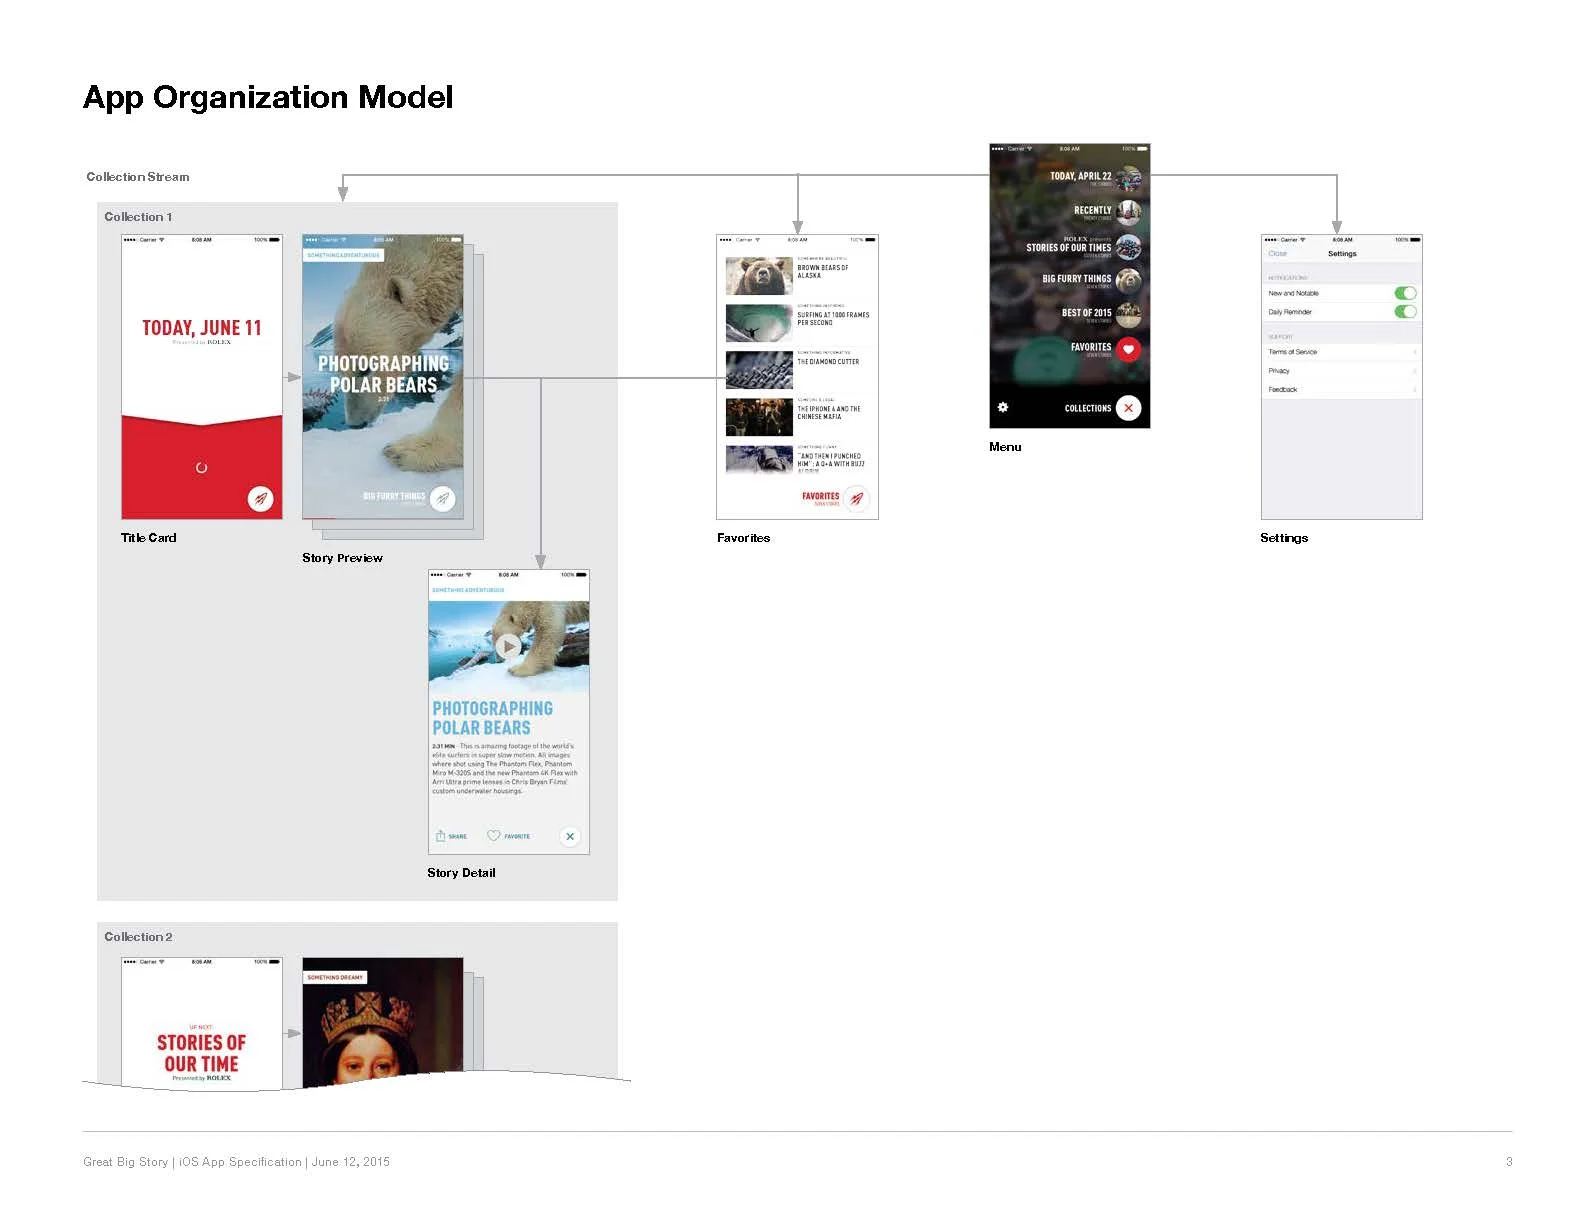Toggle the New and Notable switch
This screenshot has width=1595, height=1224.
point(1405,293)
